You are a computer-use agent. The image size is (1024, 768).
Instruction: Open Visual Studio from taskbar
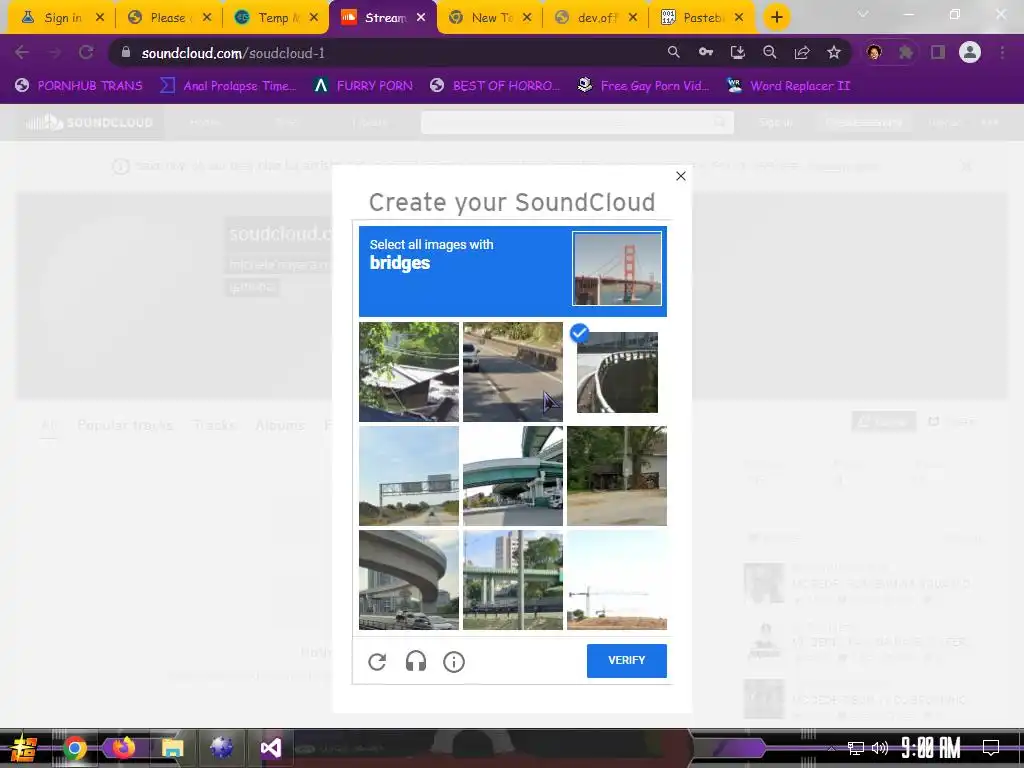(x=270, y=748)
